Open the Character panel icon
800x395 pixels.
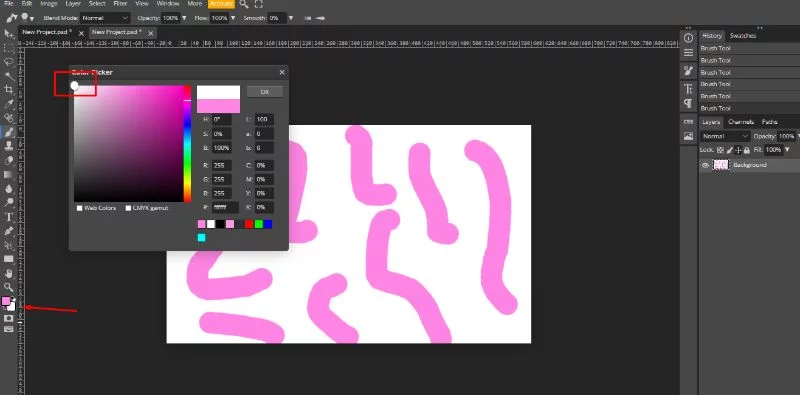688,89
